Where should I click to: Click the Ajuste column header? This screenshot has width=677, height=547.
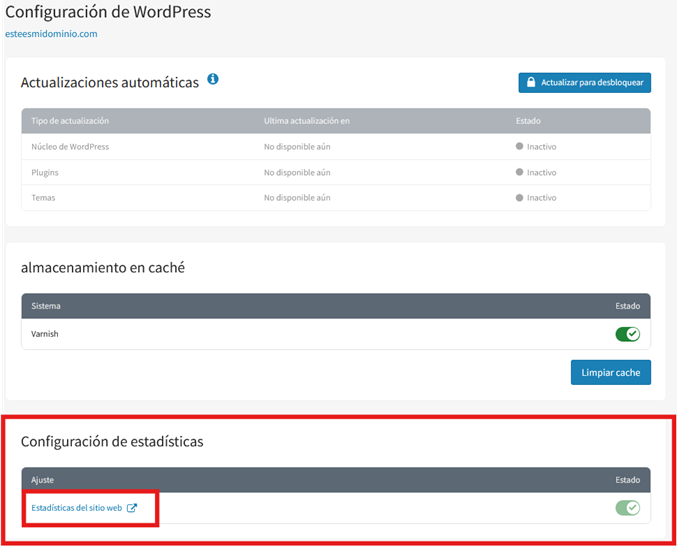coord(42,480)
